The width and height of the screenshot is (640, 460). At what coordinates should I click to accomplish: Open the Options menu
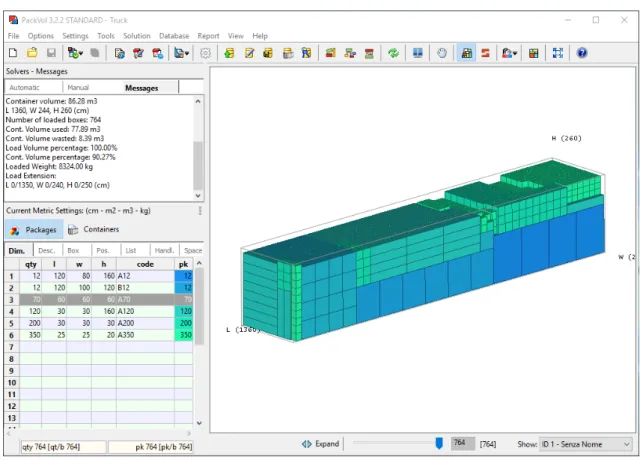(41, 36)
